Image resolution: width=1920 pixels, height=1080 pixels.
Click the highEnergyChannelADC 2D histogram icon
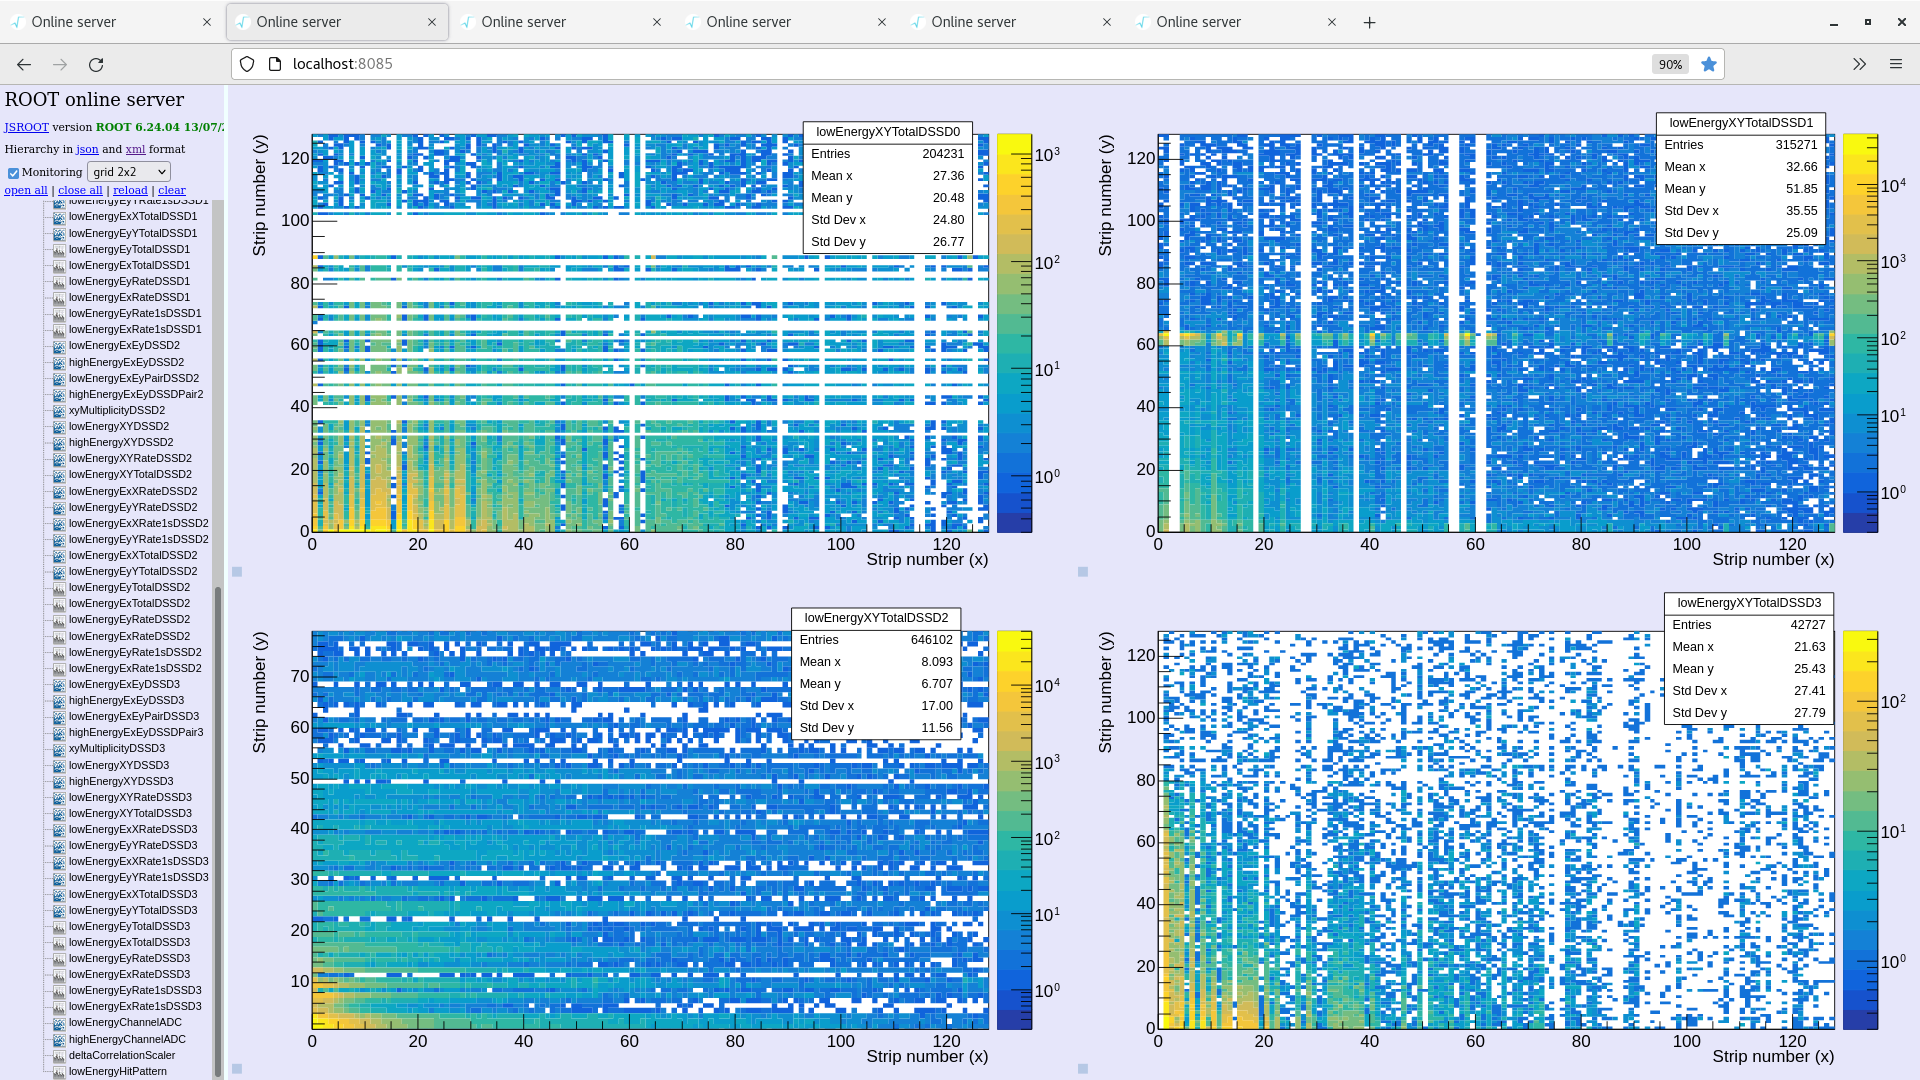(58, 1039)
